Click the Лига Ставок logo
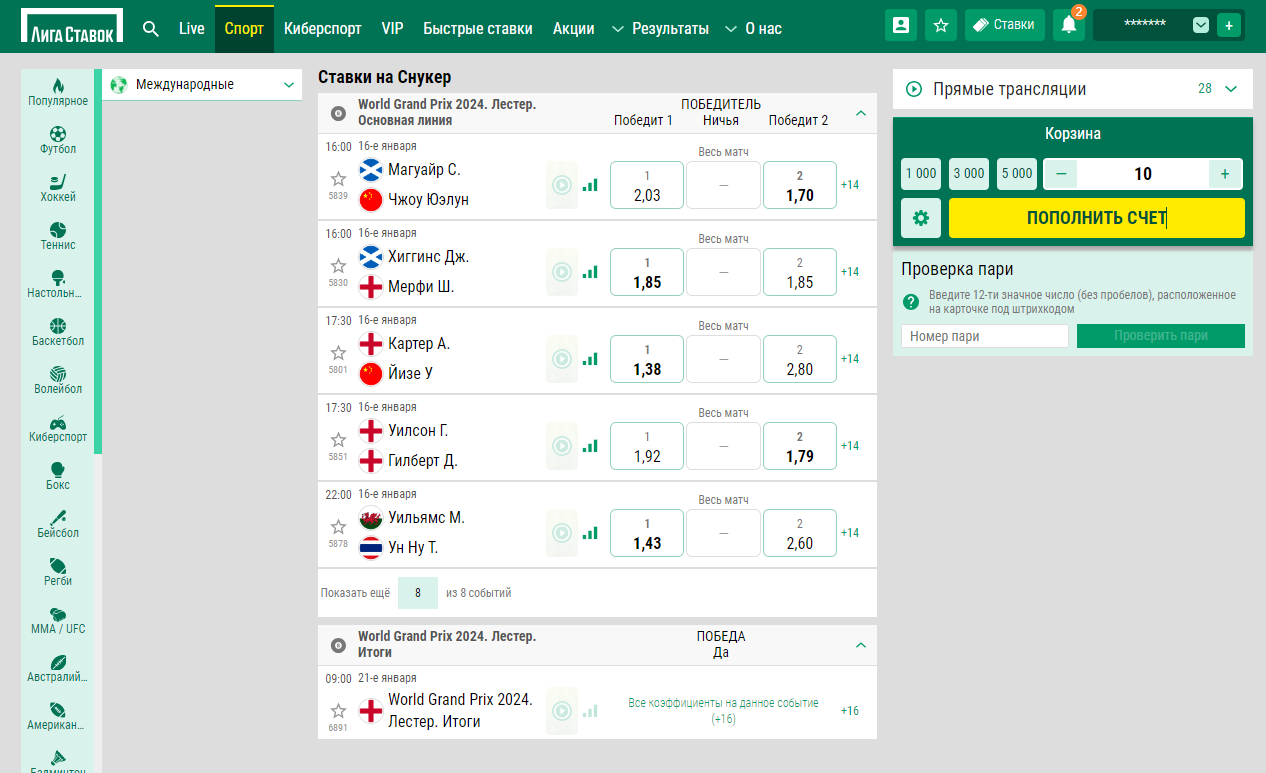 72,26
